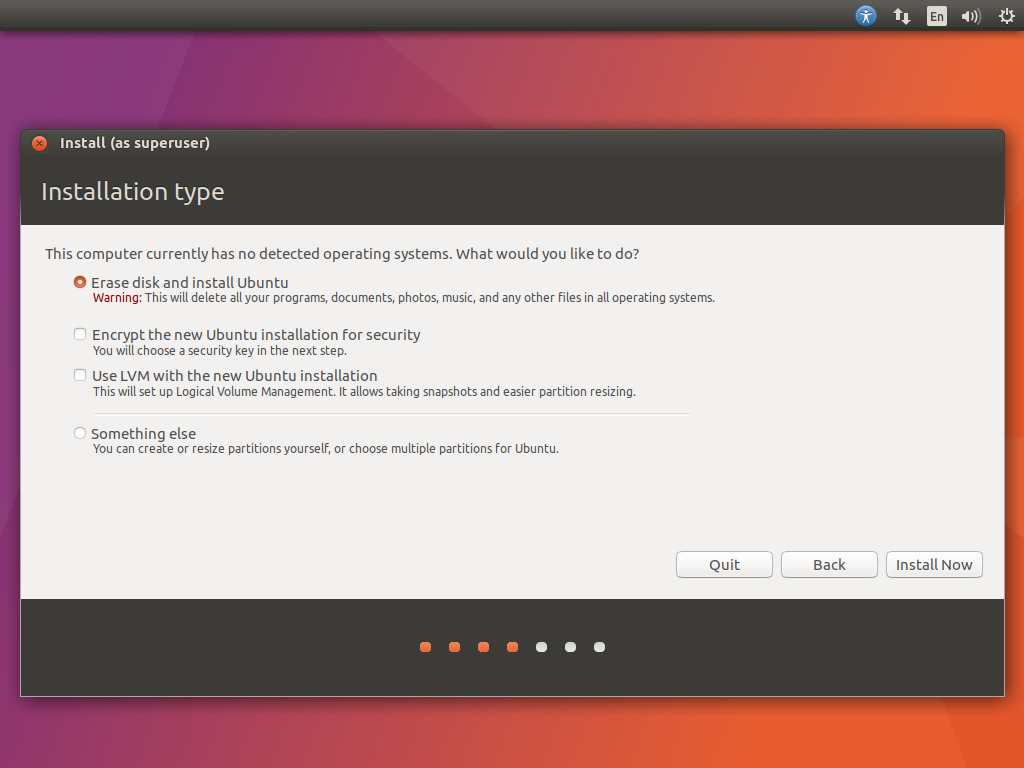Click the Install (as superuser) title text
Viewport: 1024px width, 768px height.
point(135,143)
